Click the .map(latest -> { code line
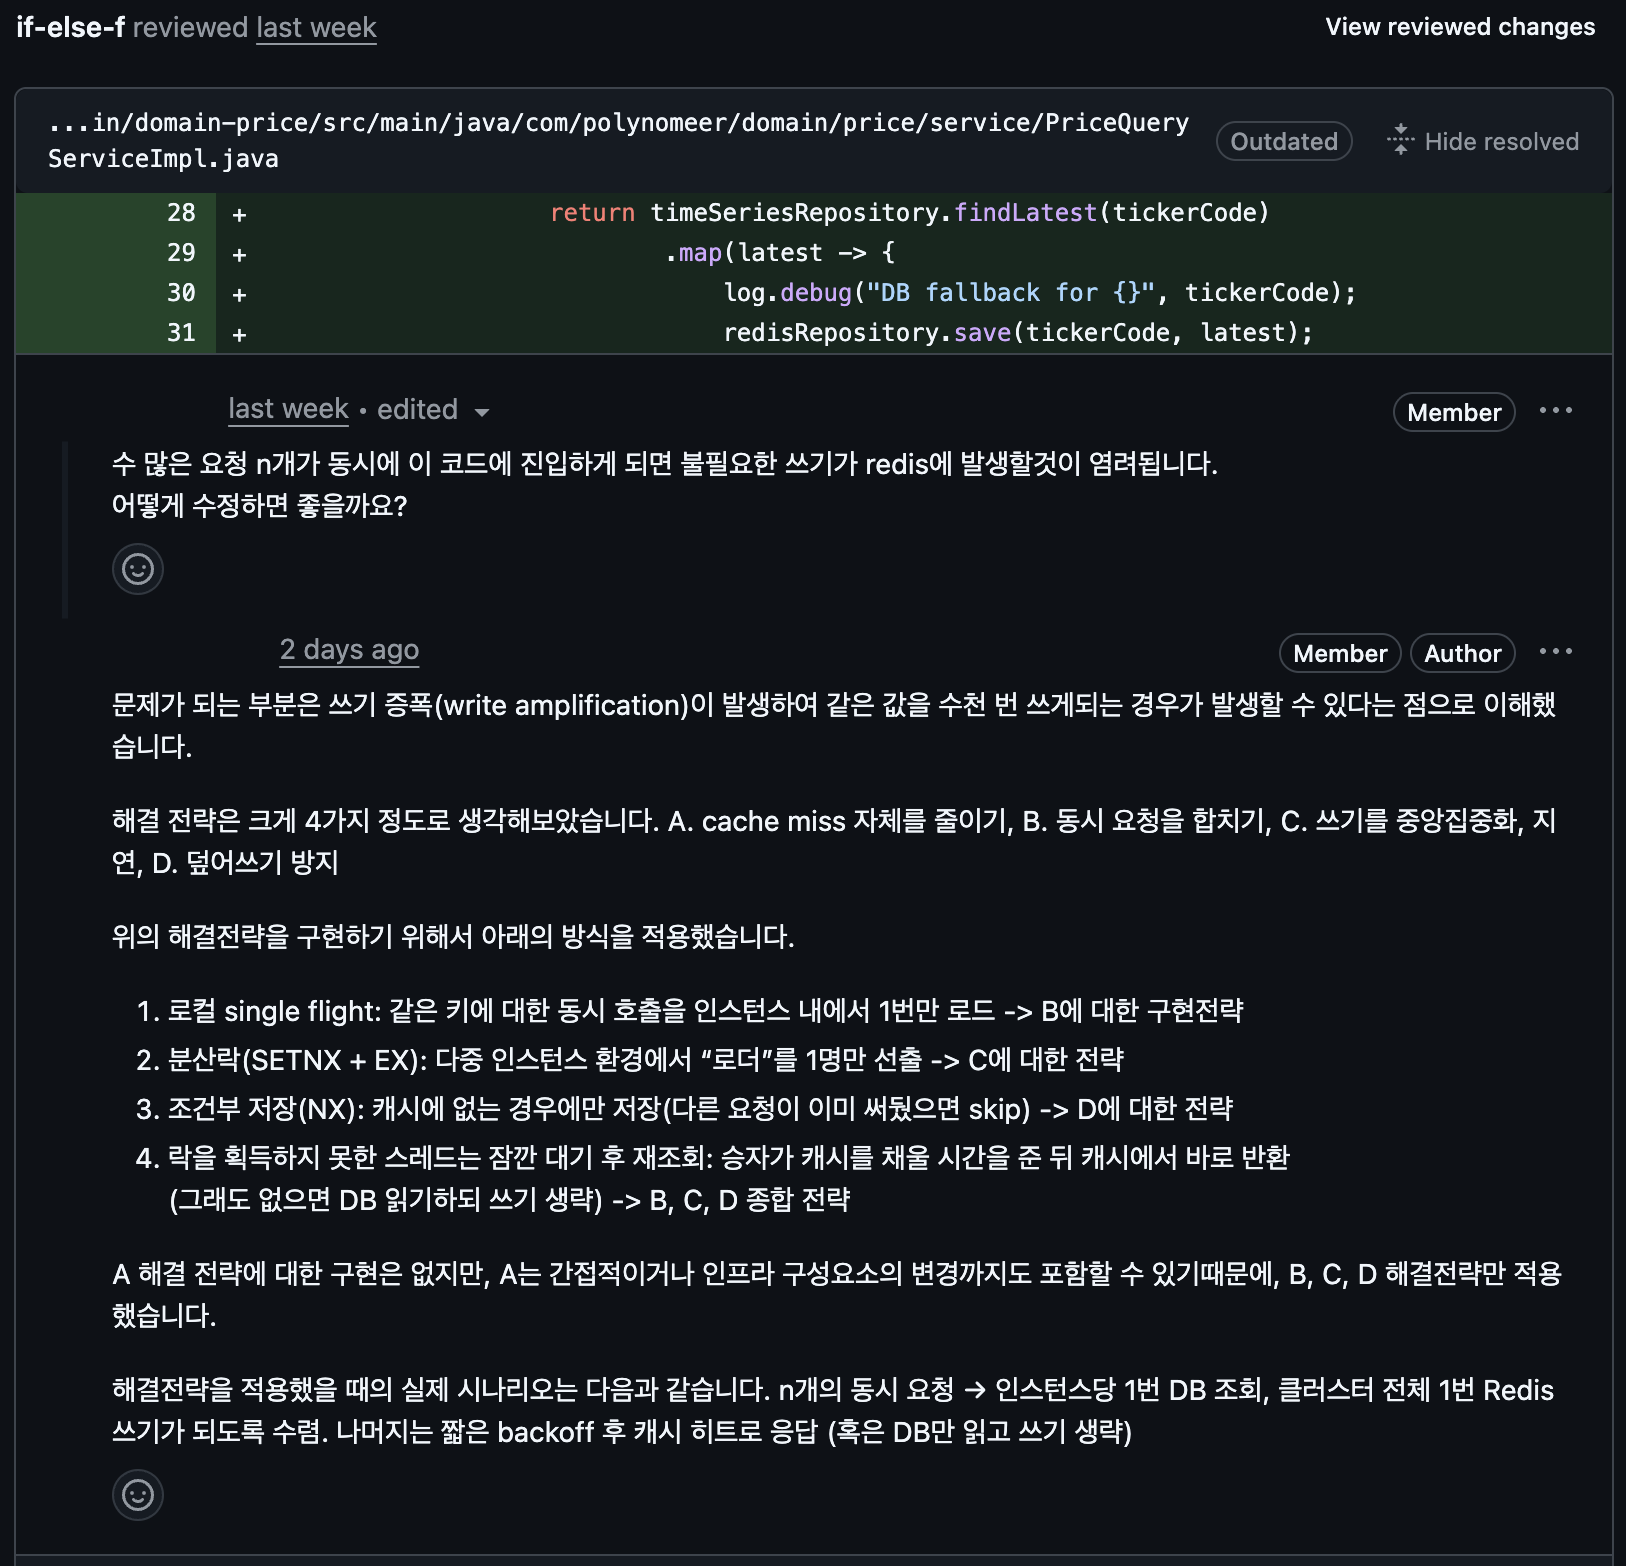The image size is (1626, 1566). [780, 253]
